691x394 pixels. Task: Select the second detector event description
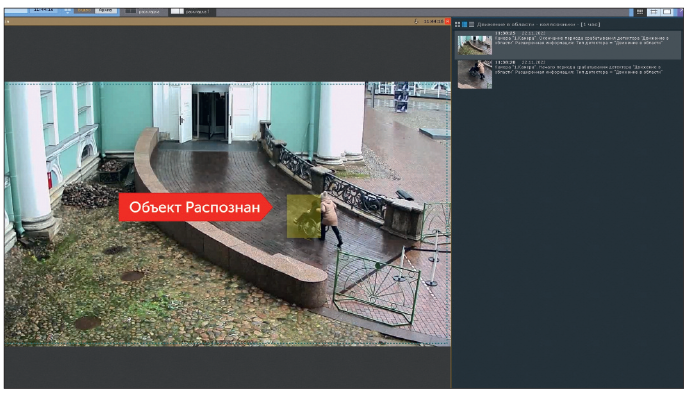click(x=578, y=70)
